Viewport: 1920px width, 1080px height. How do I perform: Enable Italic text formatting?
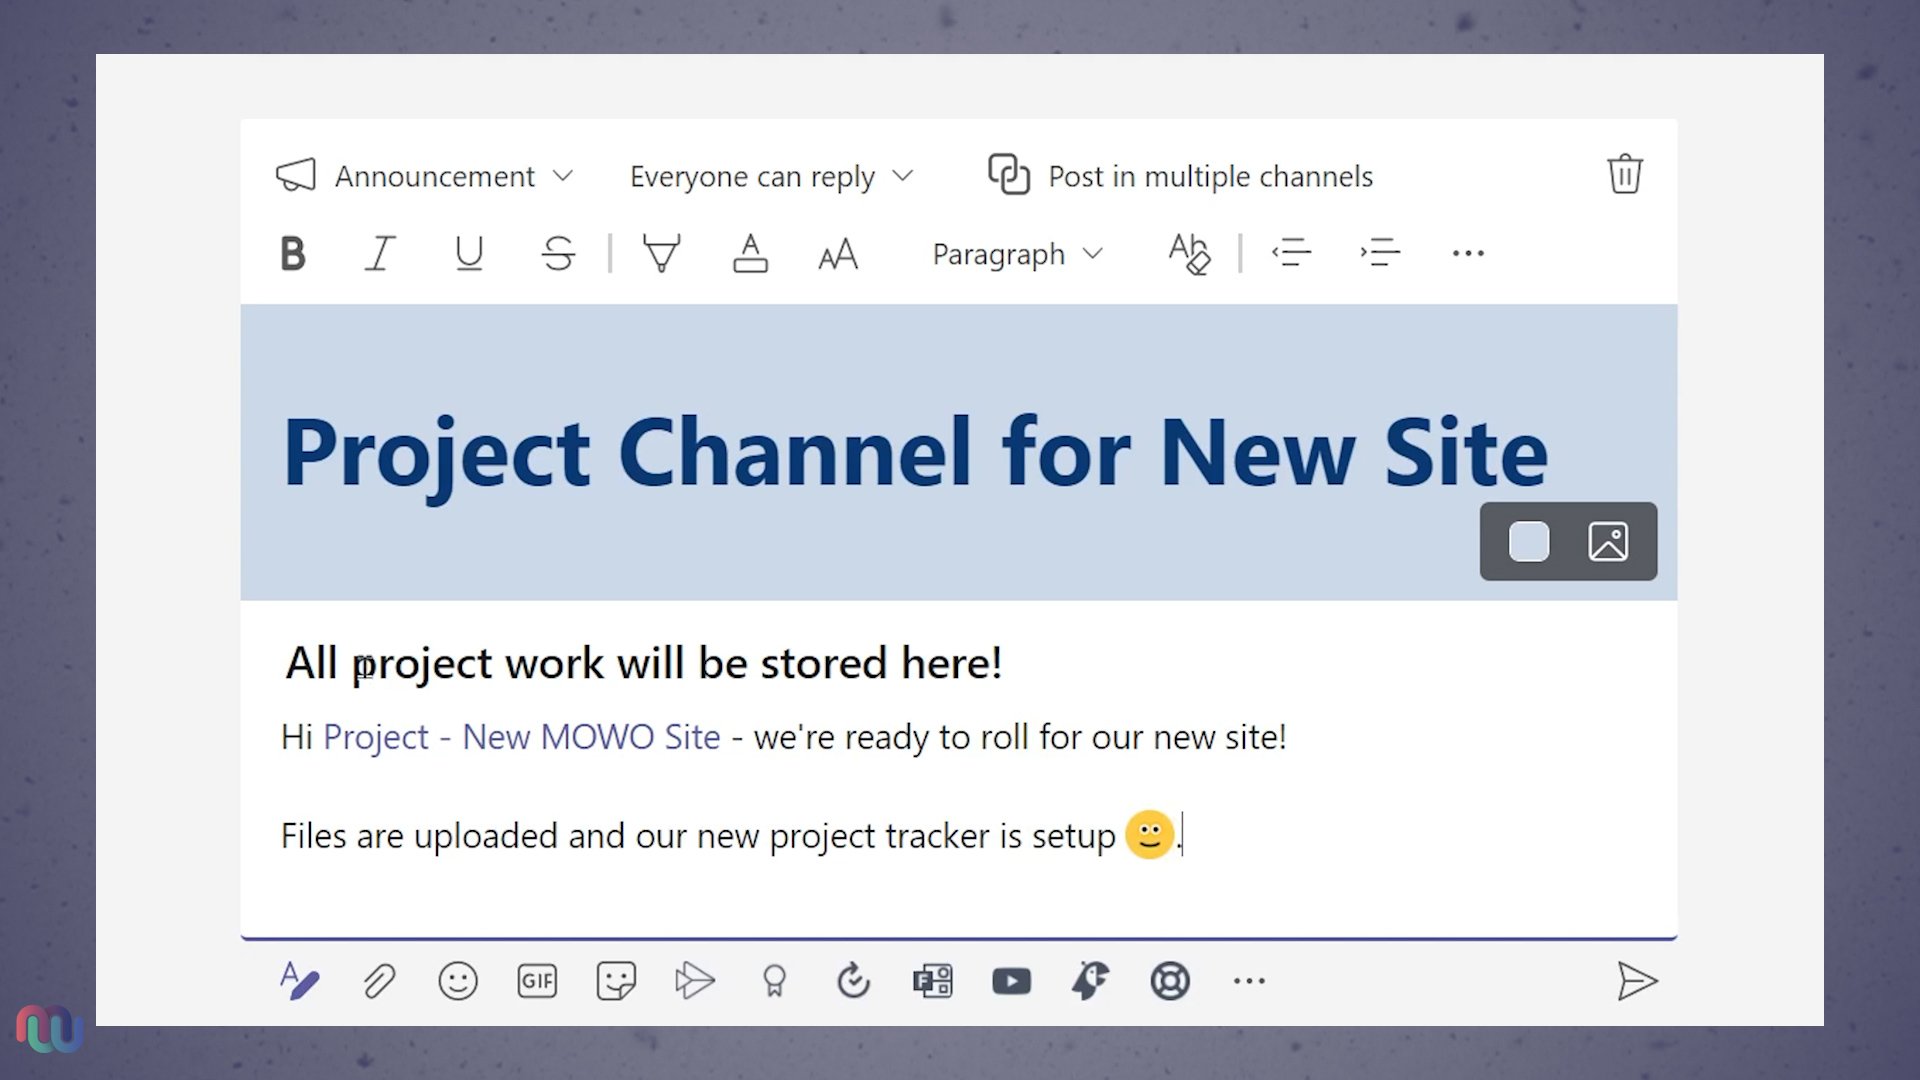coord(380,252)
